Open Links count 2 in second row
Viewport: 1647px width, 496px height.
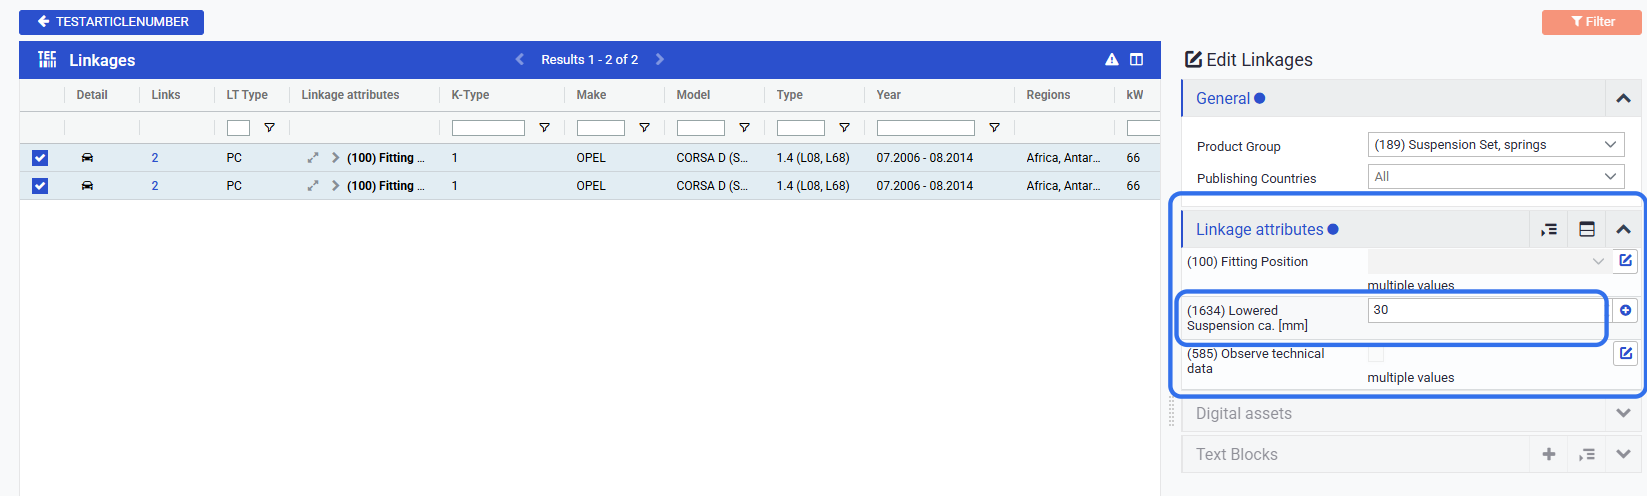pyautogui.click(x=155, y=186)
